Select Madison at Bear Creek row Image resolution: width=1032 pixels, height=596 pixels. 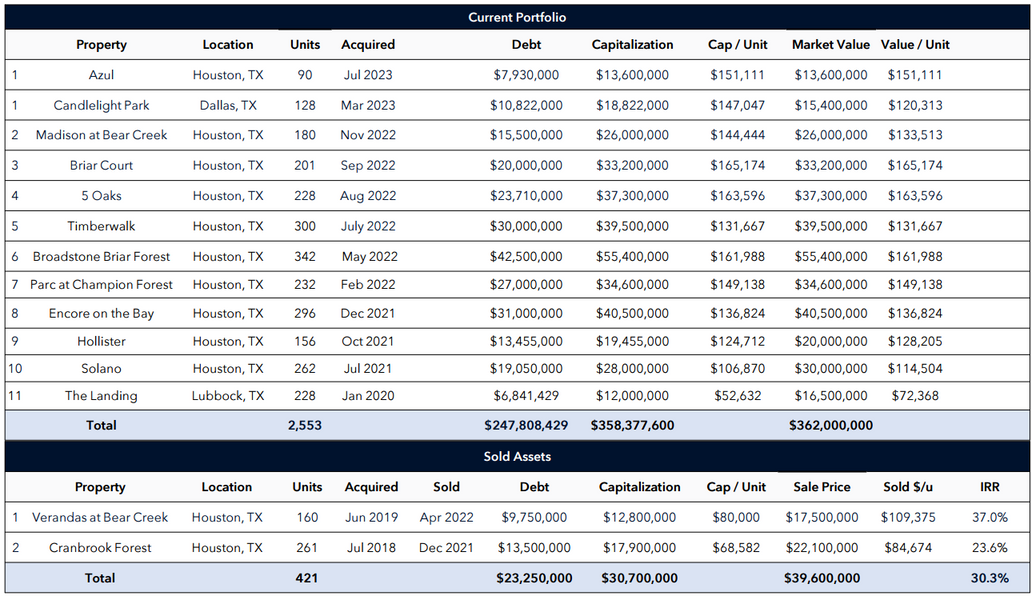pos(517,135)
